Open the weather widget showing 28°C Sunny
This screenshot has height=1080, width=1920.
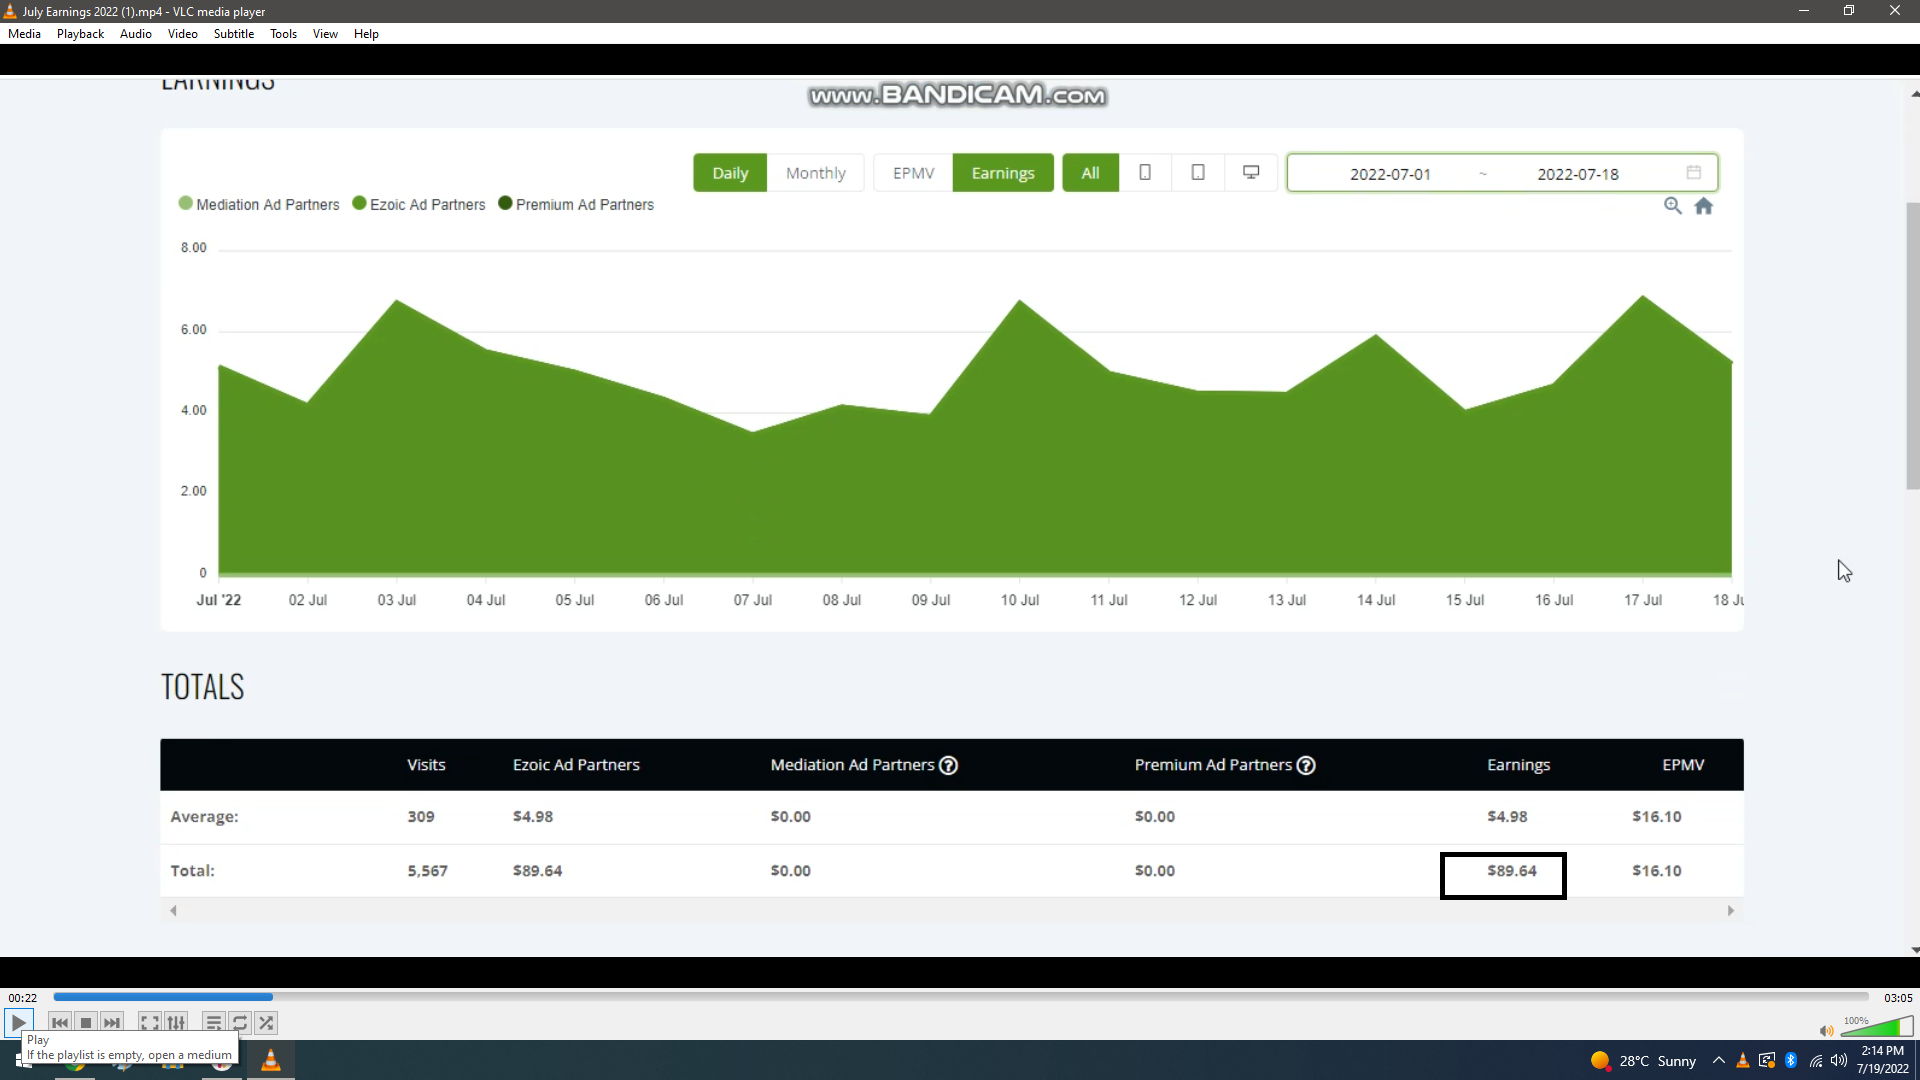click(x=1643, y=1061)
